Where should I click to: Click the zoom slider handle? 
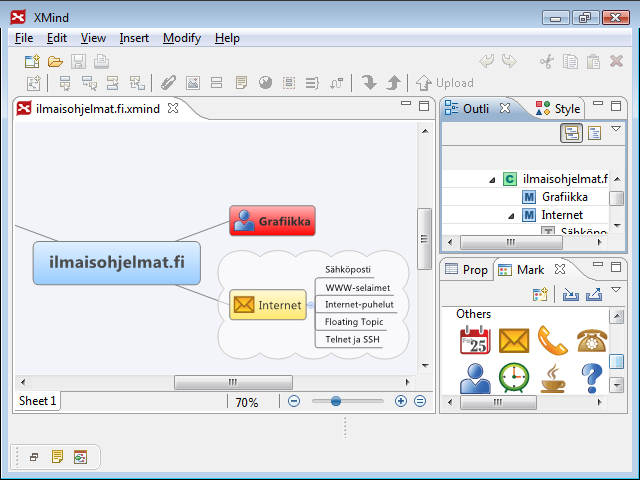click(x=336, y=401)
